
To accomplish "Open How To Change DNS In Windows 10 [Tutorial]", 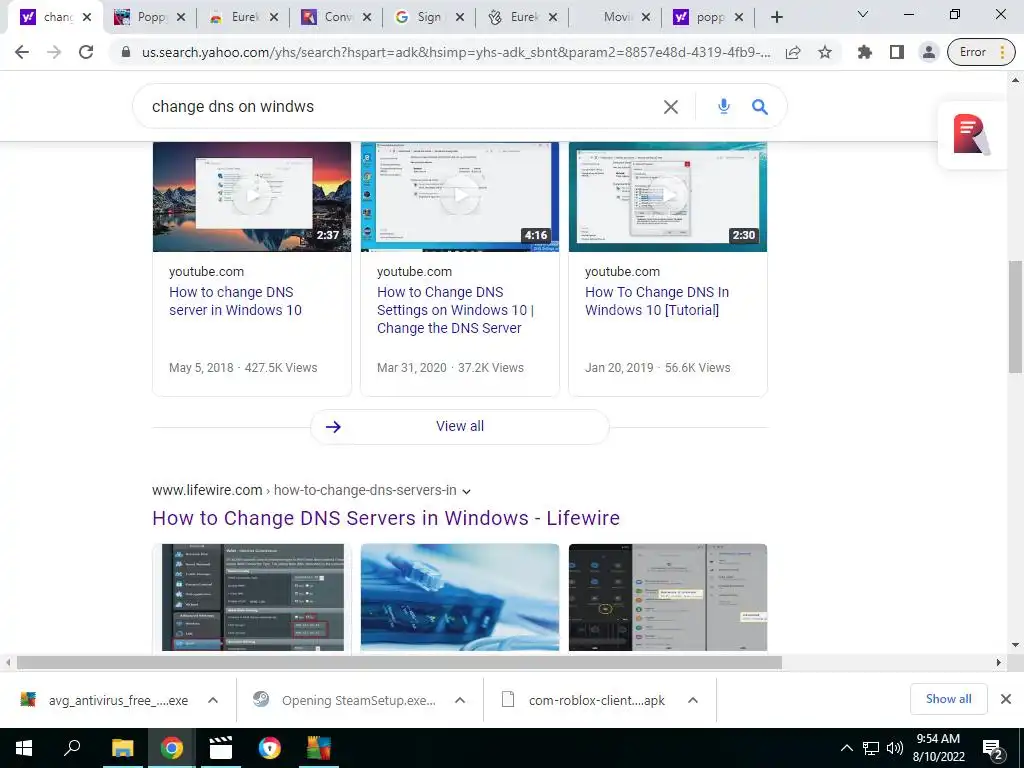I will (657, 301).
